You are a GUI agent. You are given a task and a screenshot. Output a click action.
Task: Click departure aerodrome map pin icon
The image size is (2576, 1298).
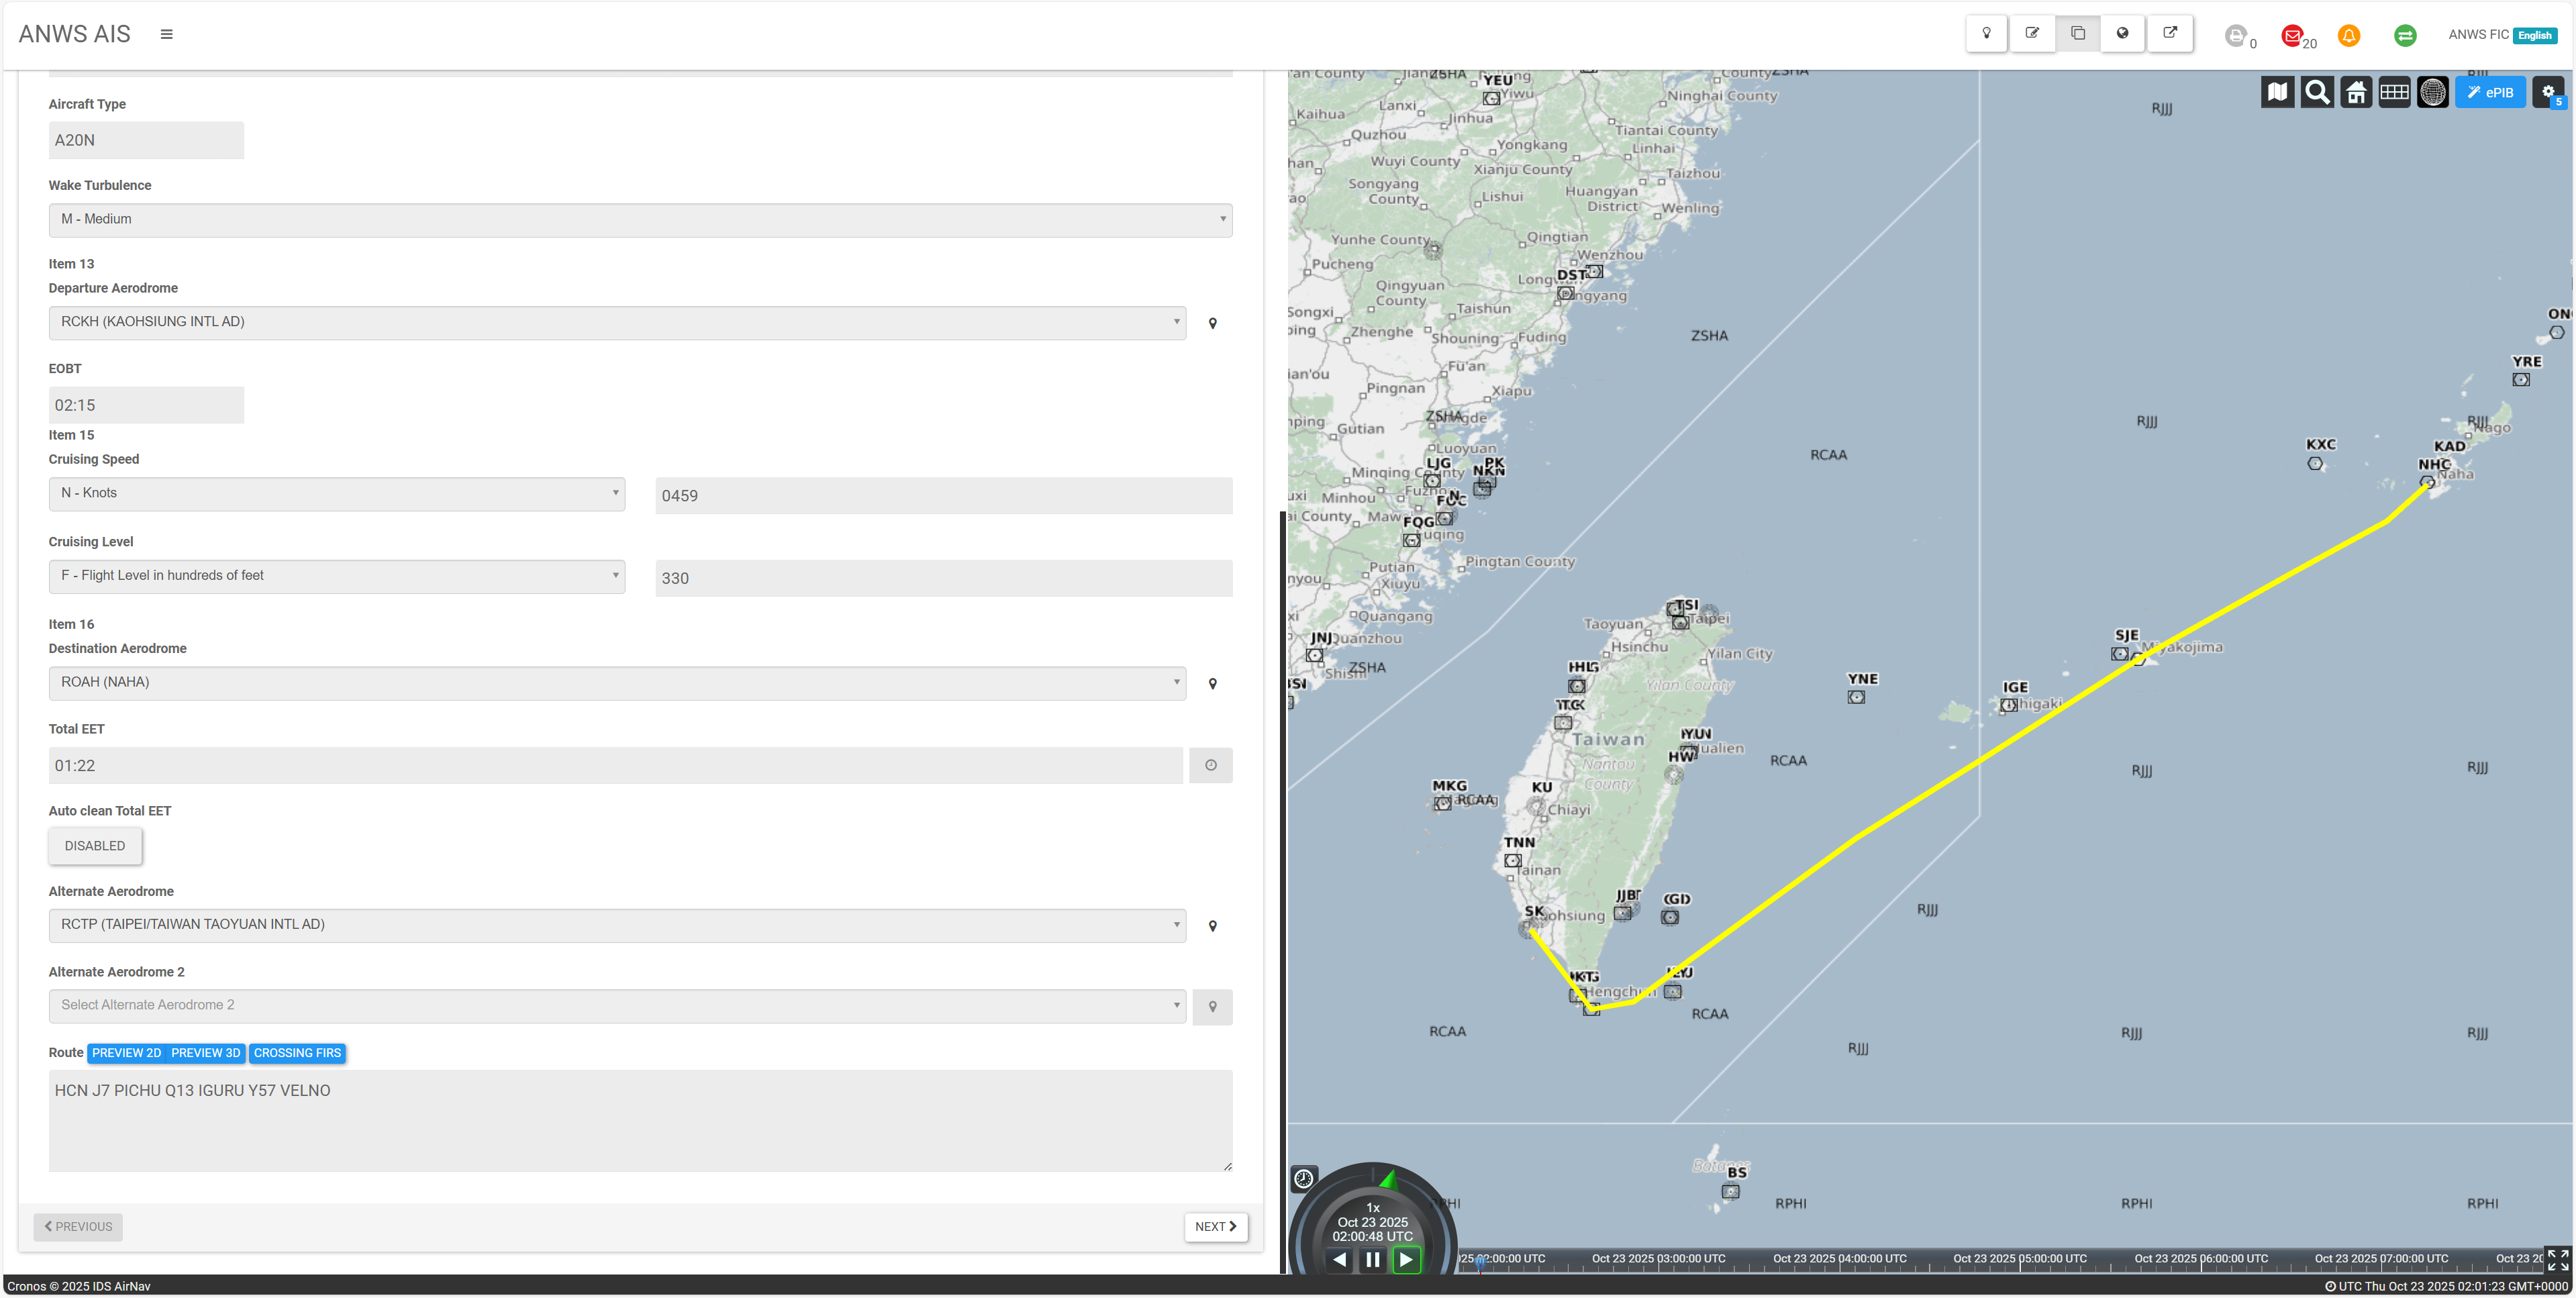pos(1212,323)
